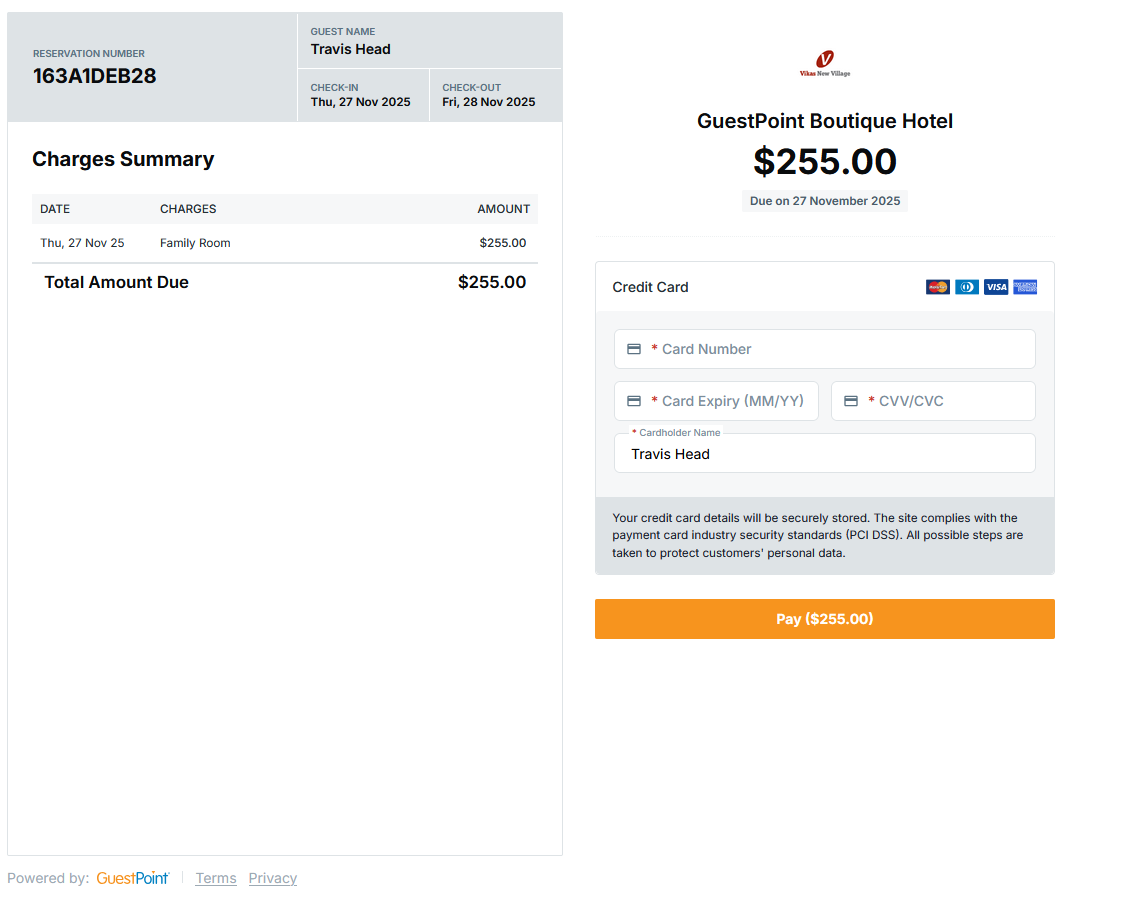Click the GuestPoint logo in footer

tap(133, 878)
